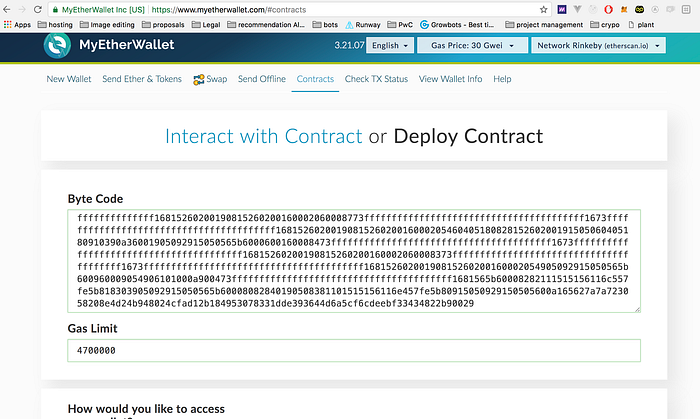Grab the Byte Code textarea resize handle
Image resolution: width=700 pixels, height=419 pixels.
coord(638,309)
